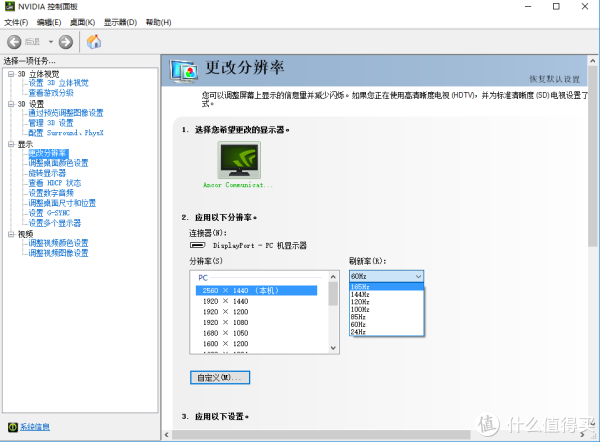
Task: Click resolution list scroll up arrow
Action: (333, 276)
